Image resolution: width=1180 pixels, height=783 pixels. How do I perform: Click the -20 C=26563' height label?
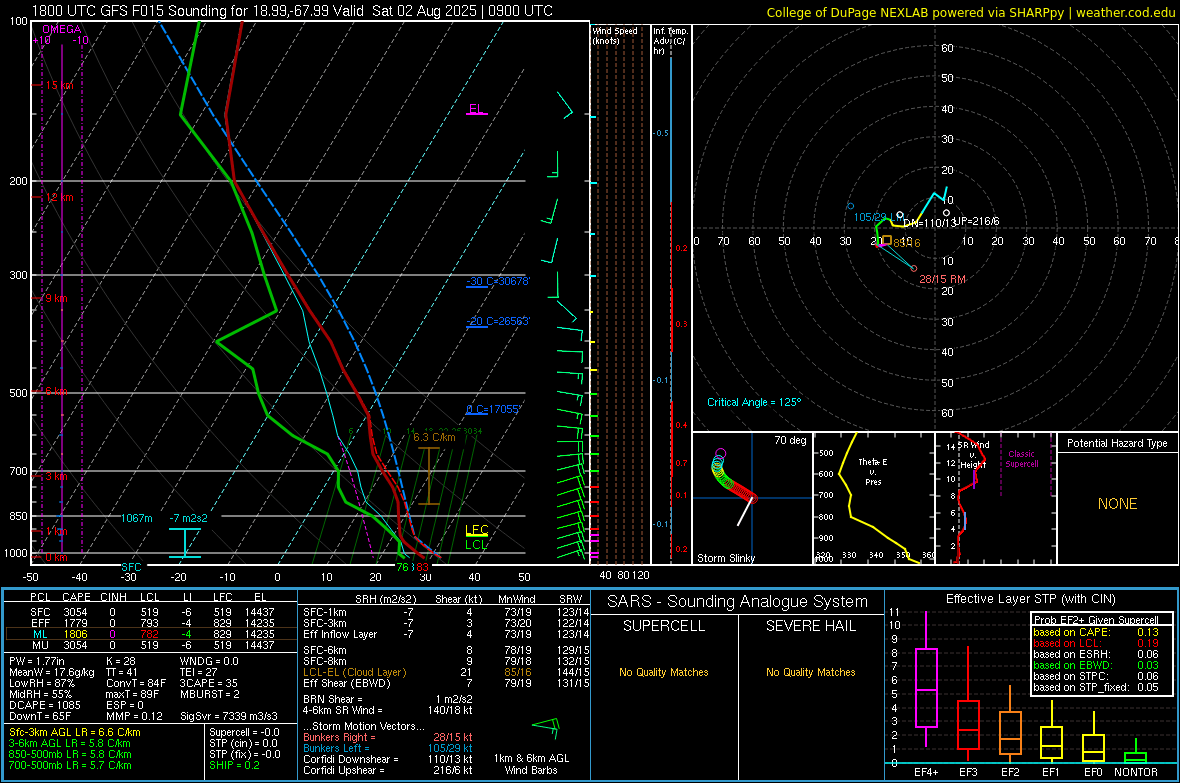[x=498, y=321]
